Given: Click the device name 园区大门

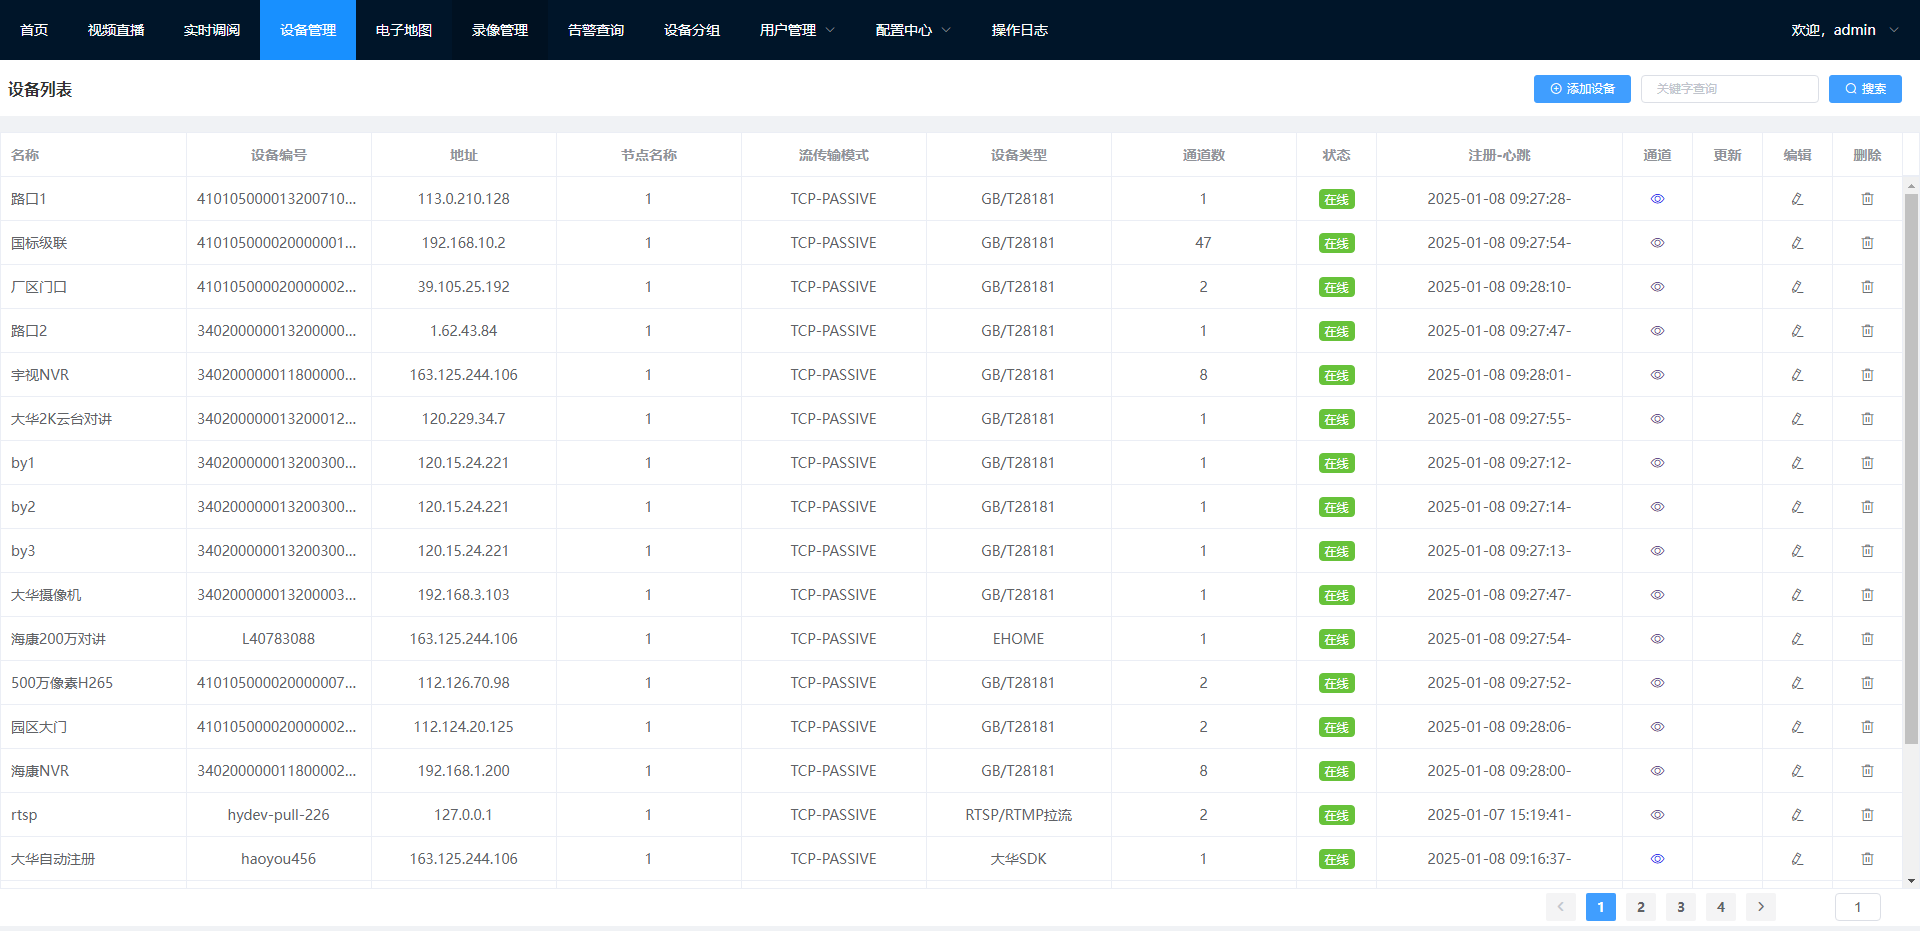Looking at the screenshot, I should (39, 727).
